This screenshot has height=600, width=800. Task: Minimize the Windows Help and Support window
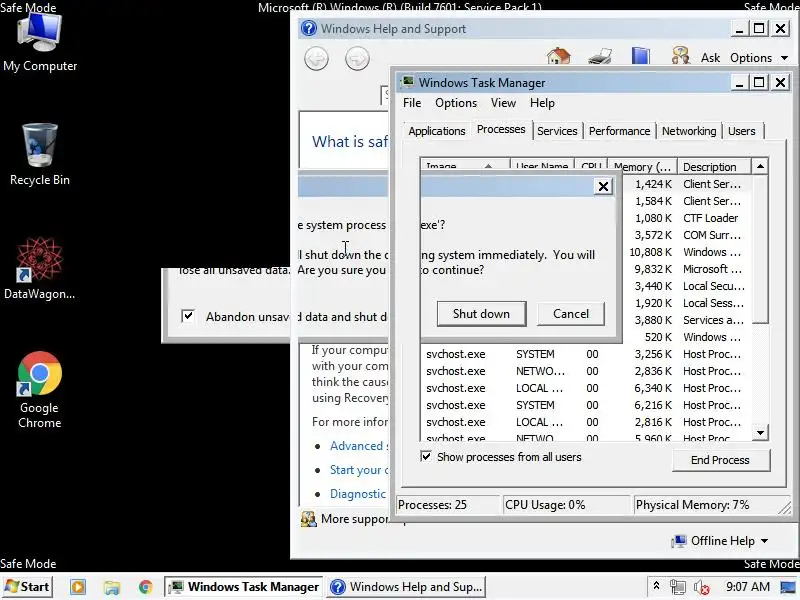tap(739, 29)
